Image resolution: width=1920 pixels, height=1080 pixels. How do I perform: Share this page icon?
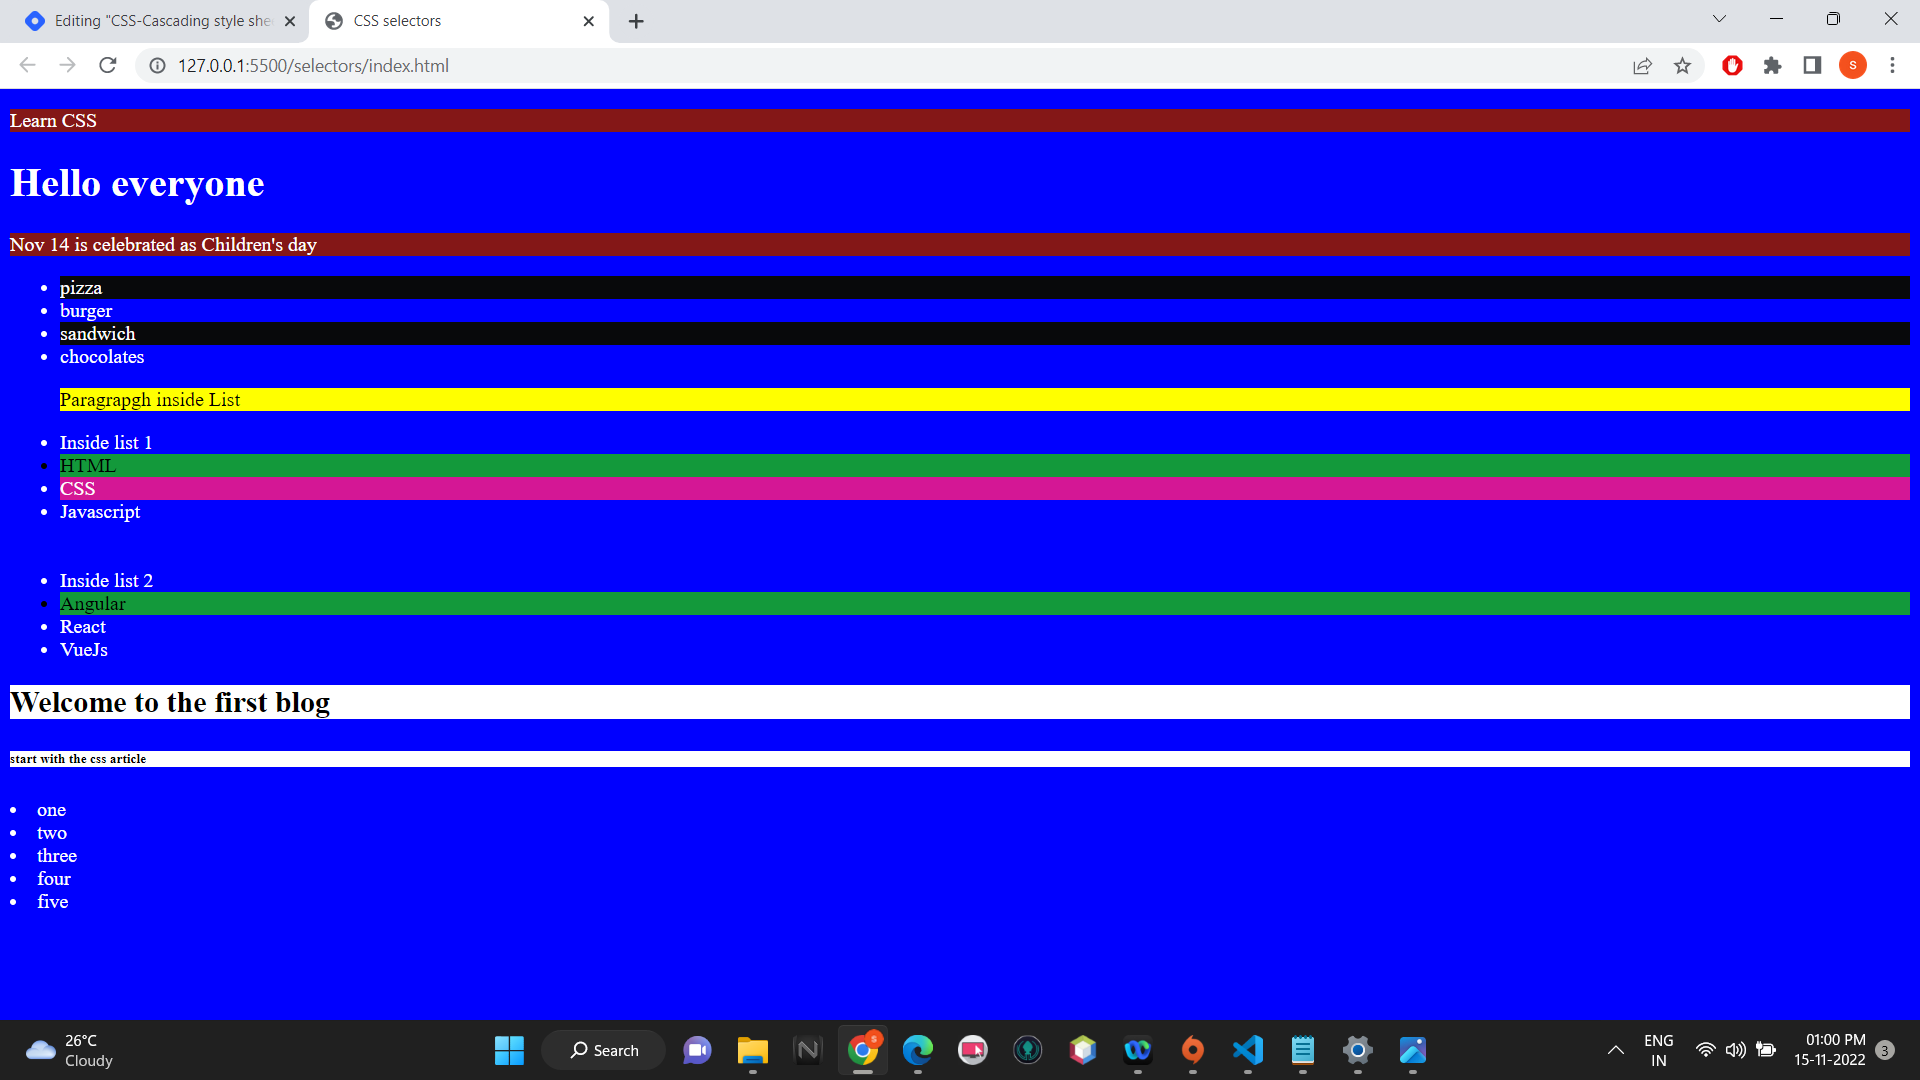pyautogui.click(x=1642, y=66)
